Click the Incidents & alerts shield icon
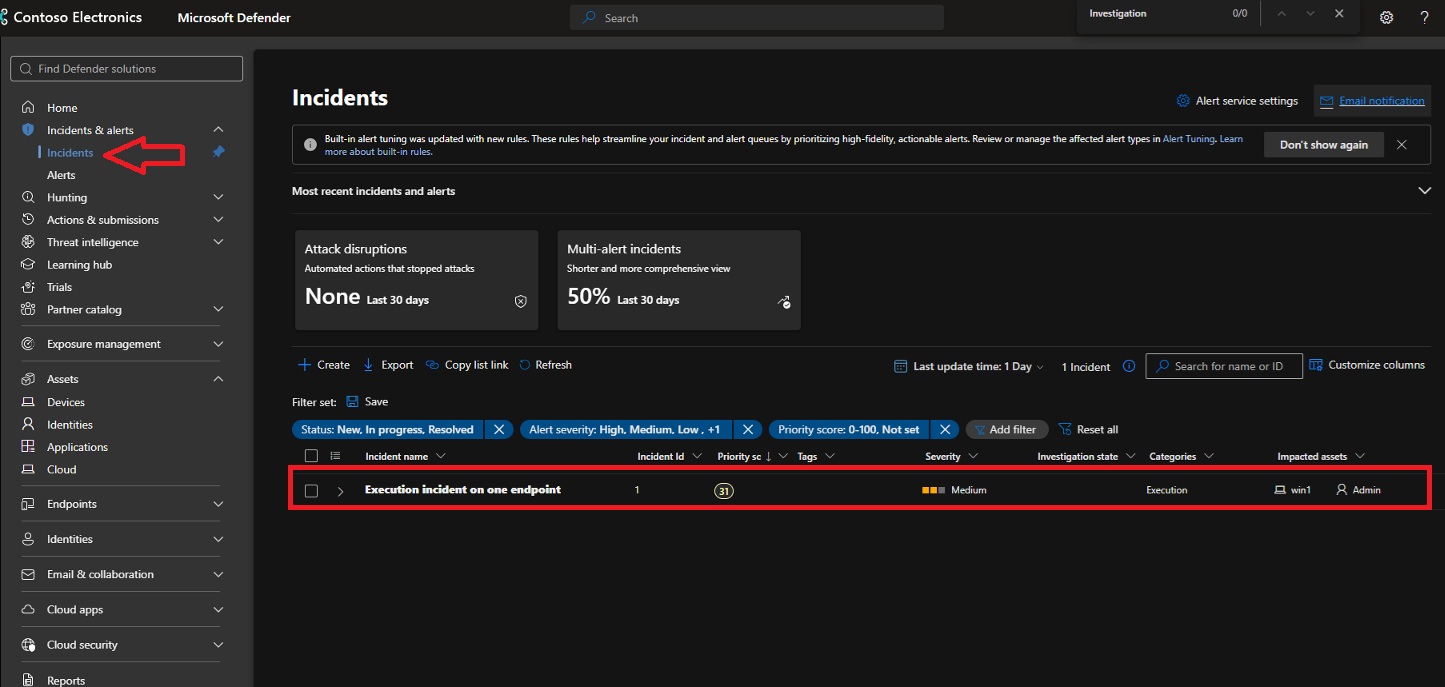Image resolution: width=1445 pixels, height=687 pixels. click(28, 130)
